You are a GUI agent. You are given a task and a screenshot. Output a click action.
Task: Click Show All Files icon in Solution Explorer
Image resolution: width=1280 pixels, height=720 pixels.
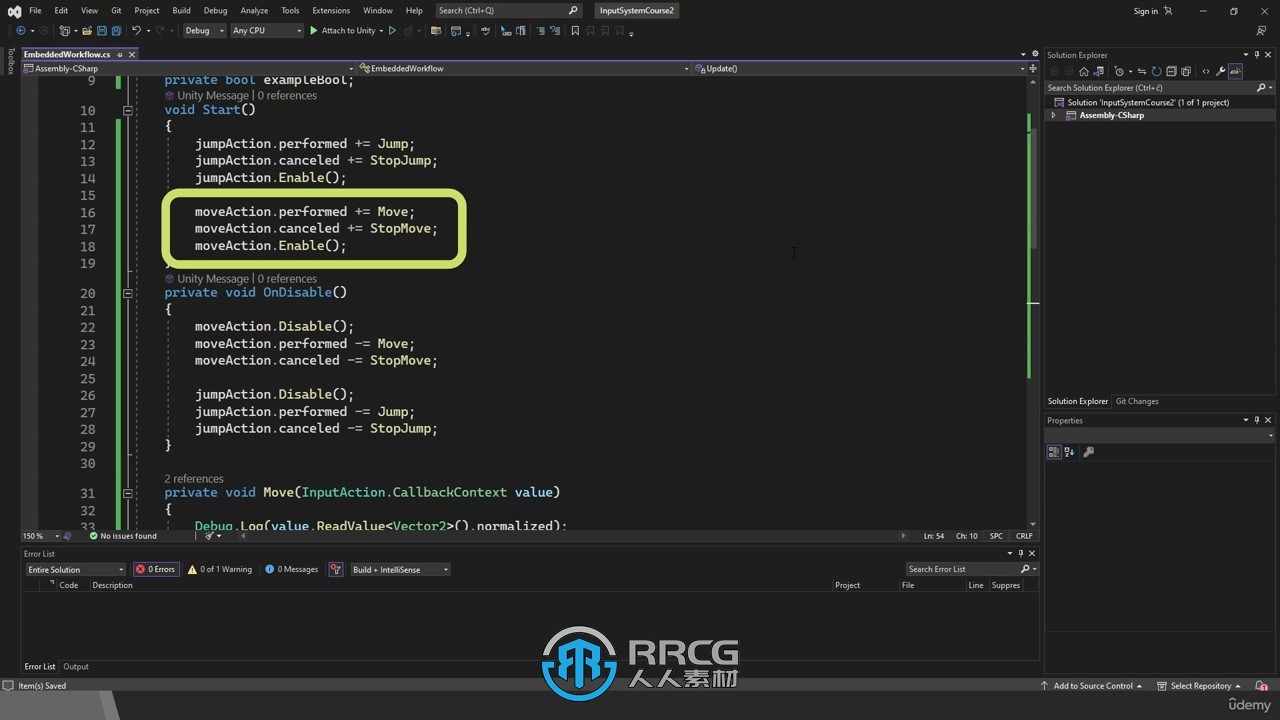tap(1186, 72)
